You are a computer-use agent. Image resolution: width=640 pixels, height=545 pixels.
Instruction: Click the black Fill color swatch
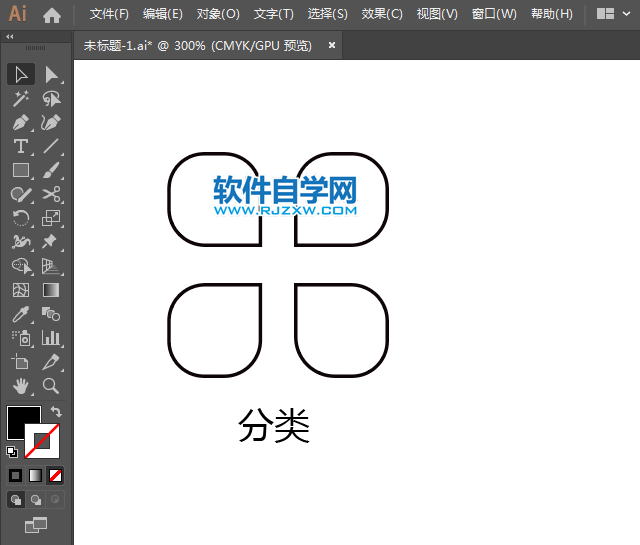tap(22, 421)
